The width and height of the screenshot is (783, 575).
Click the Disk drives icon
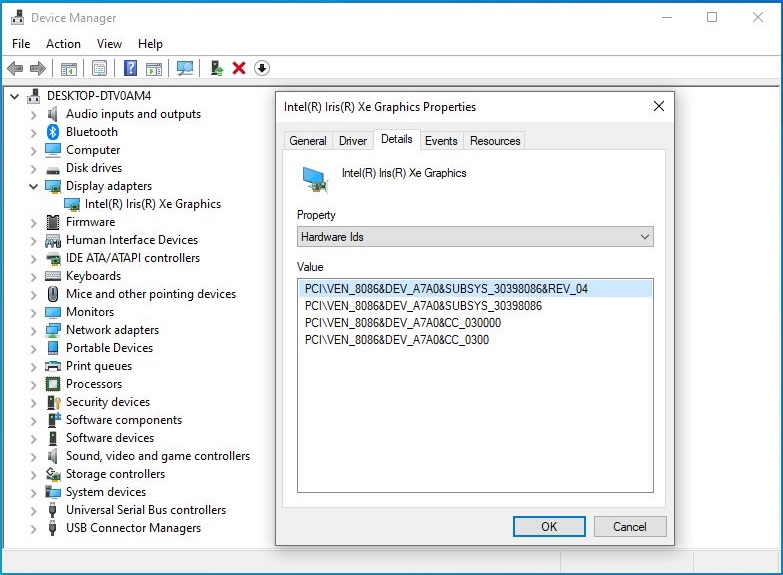click(53, 170)
